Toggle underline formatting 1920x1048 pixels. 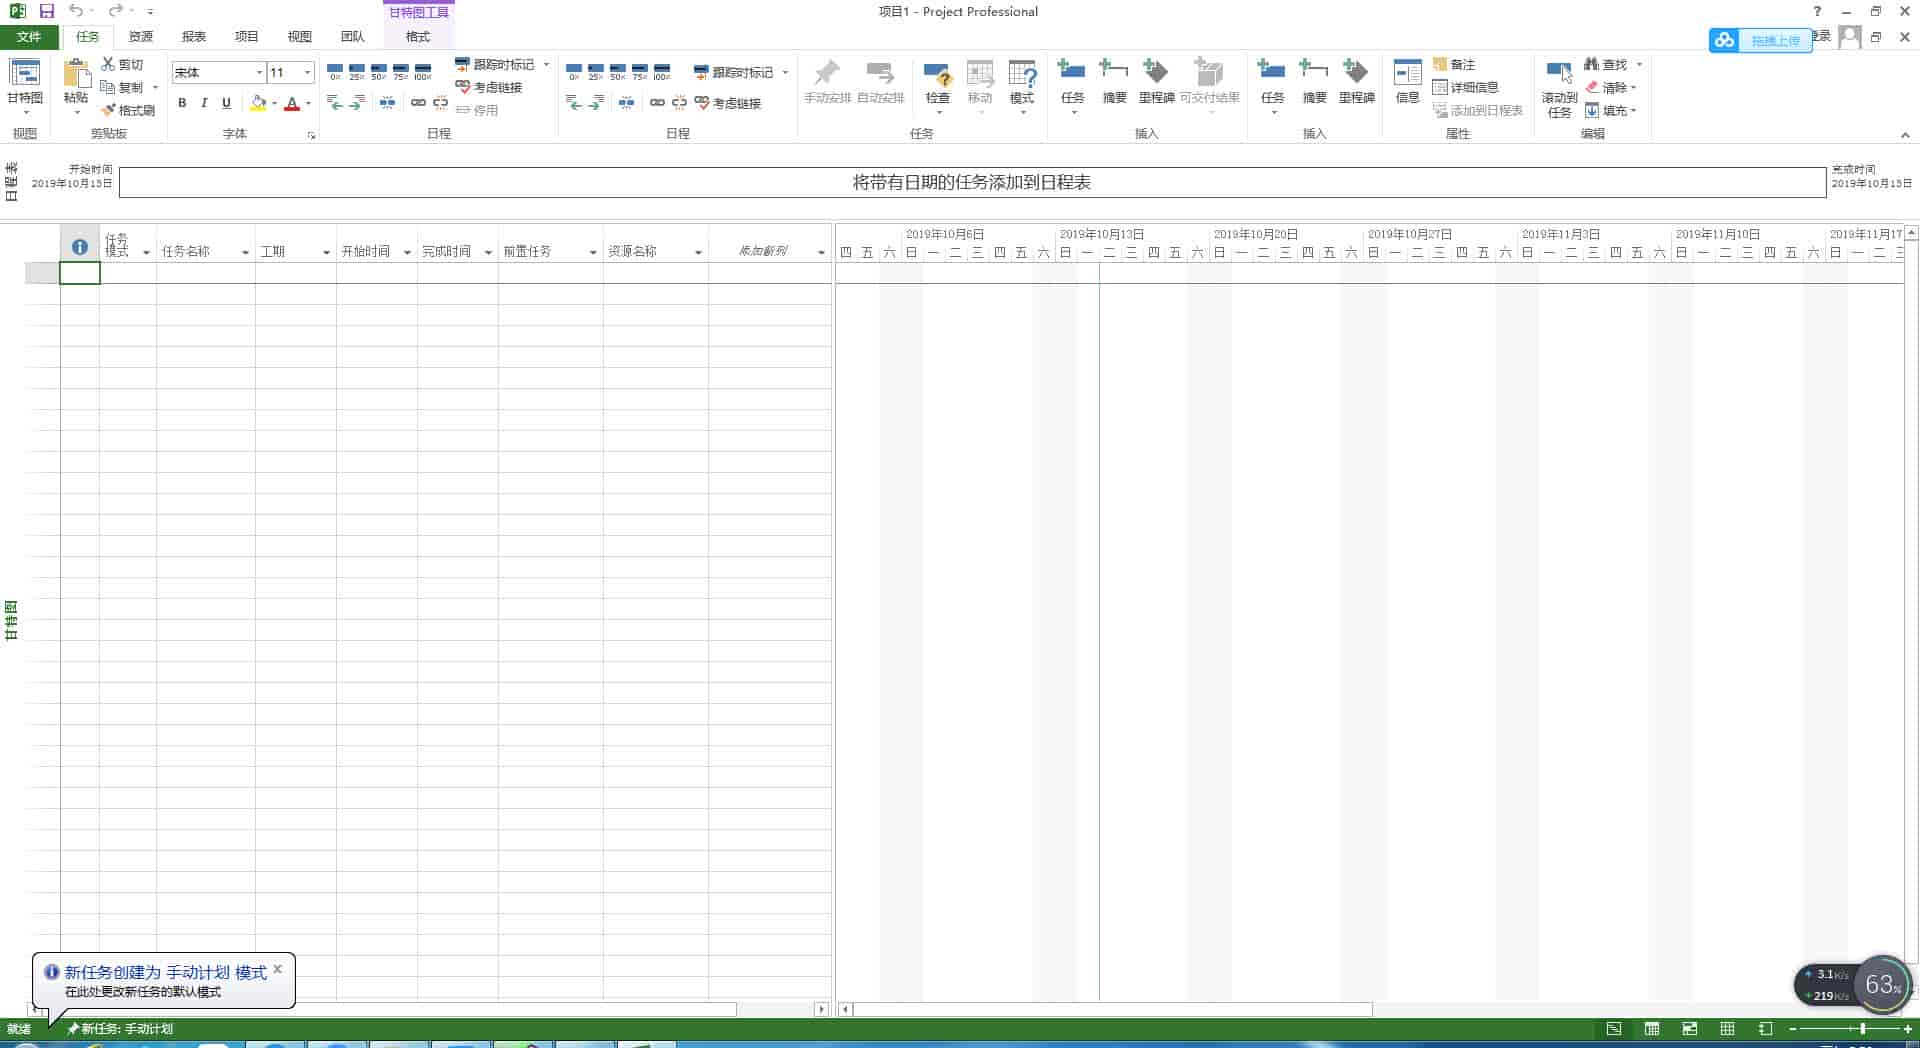[x=226, y=103]
